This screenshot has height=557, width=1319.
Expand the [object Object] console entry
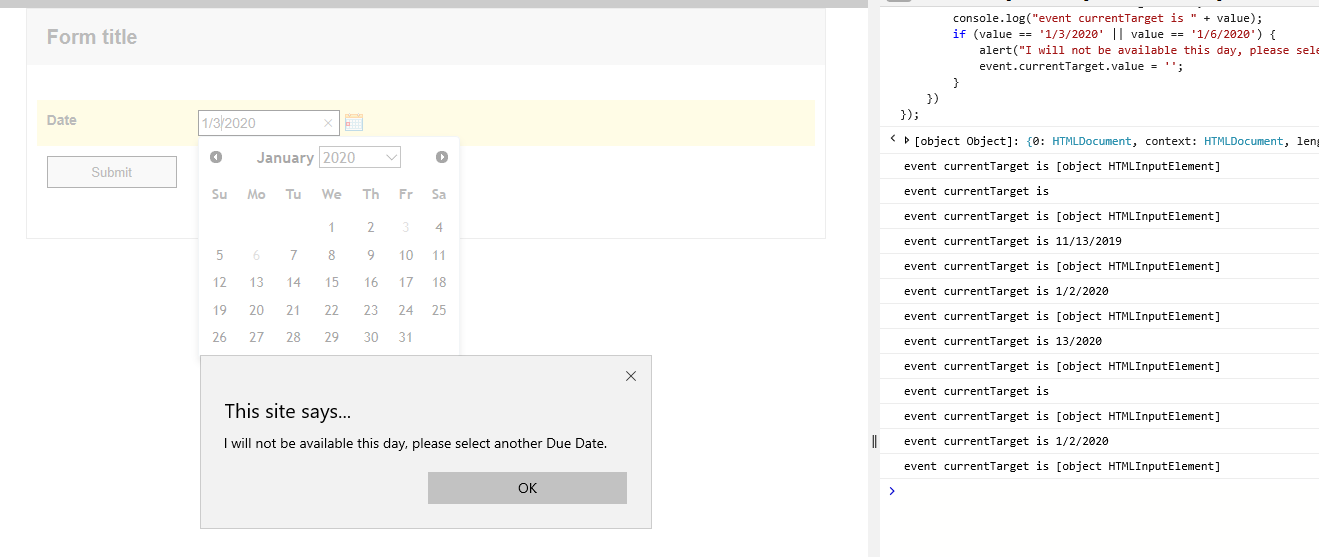pos(907,141)
